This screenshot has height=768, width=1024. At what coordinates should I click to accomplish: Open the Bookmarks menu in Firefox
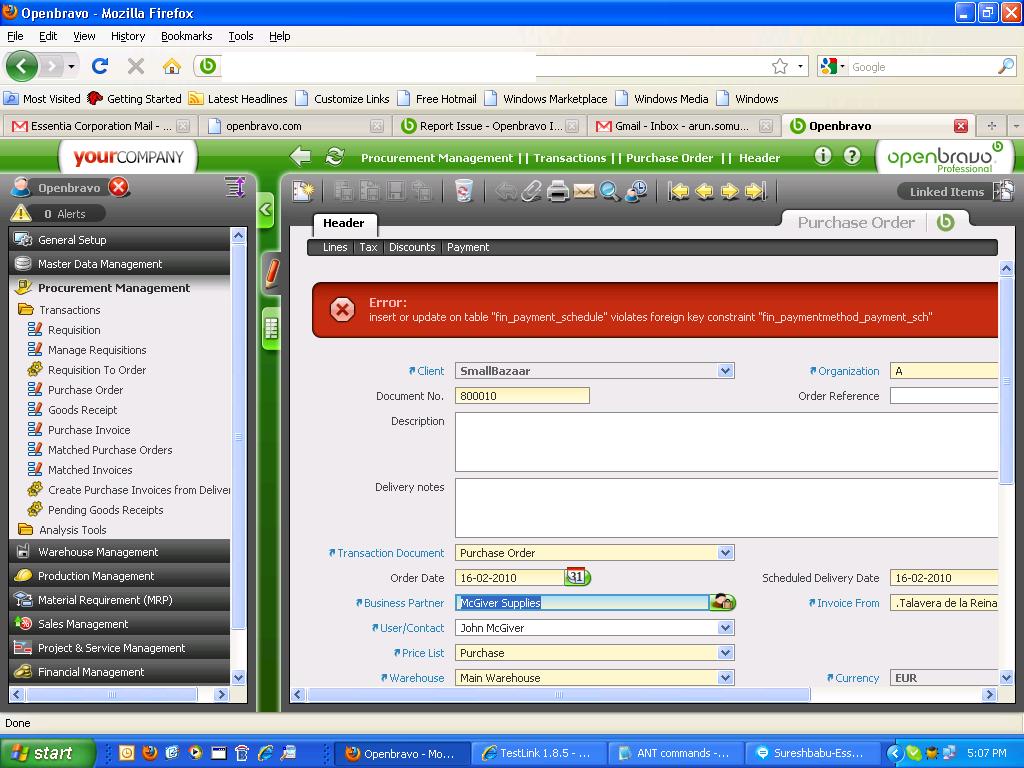click(x=186, y=36)
